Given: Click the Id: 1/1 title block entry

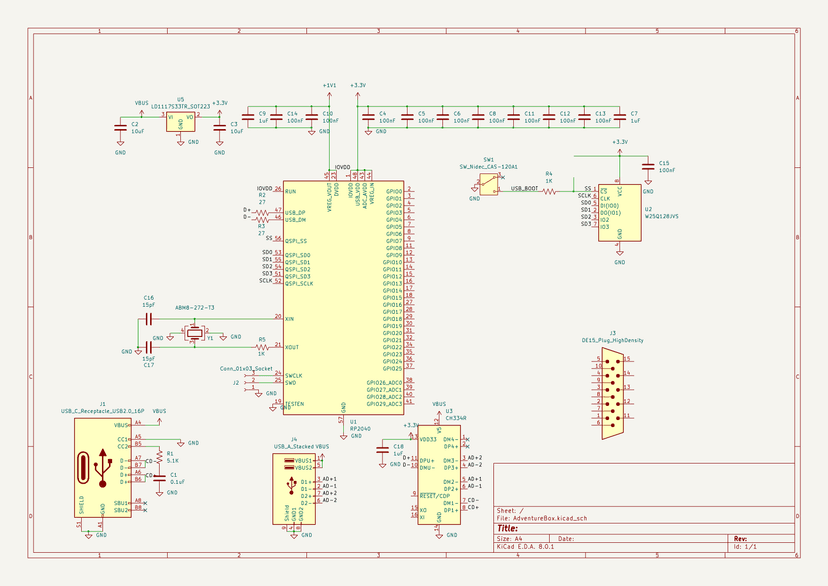Looking at the screenshot, I should pos(745,547).
